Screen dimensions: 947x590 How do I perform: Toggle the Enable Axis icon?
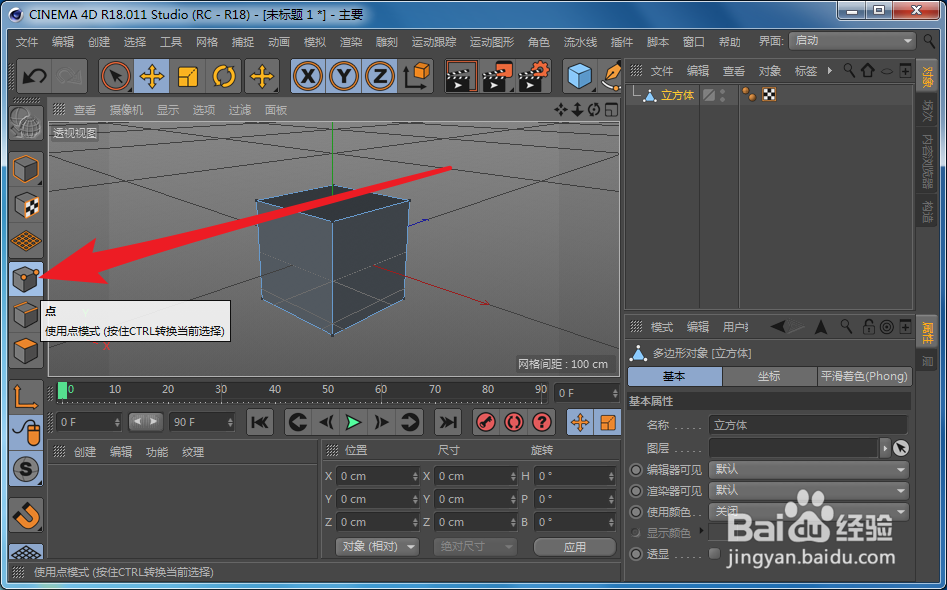[x=26, y=397]
